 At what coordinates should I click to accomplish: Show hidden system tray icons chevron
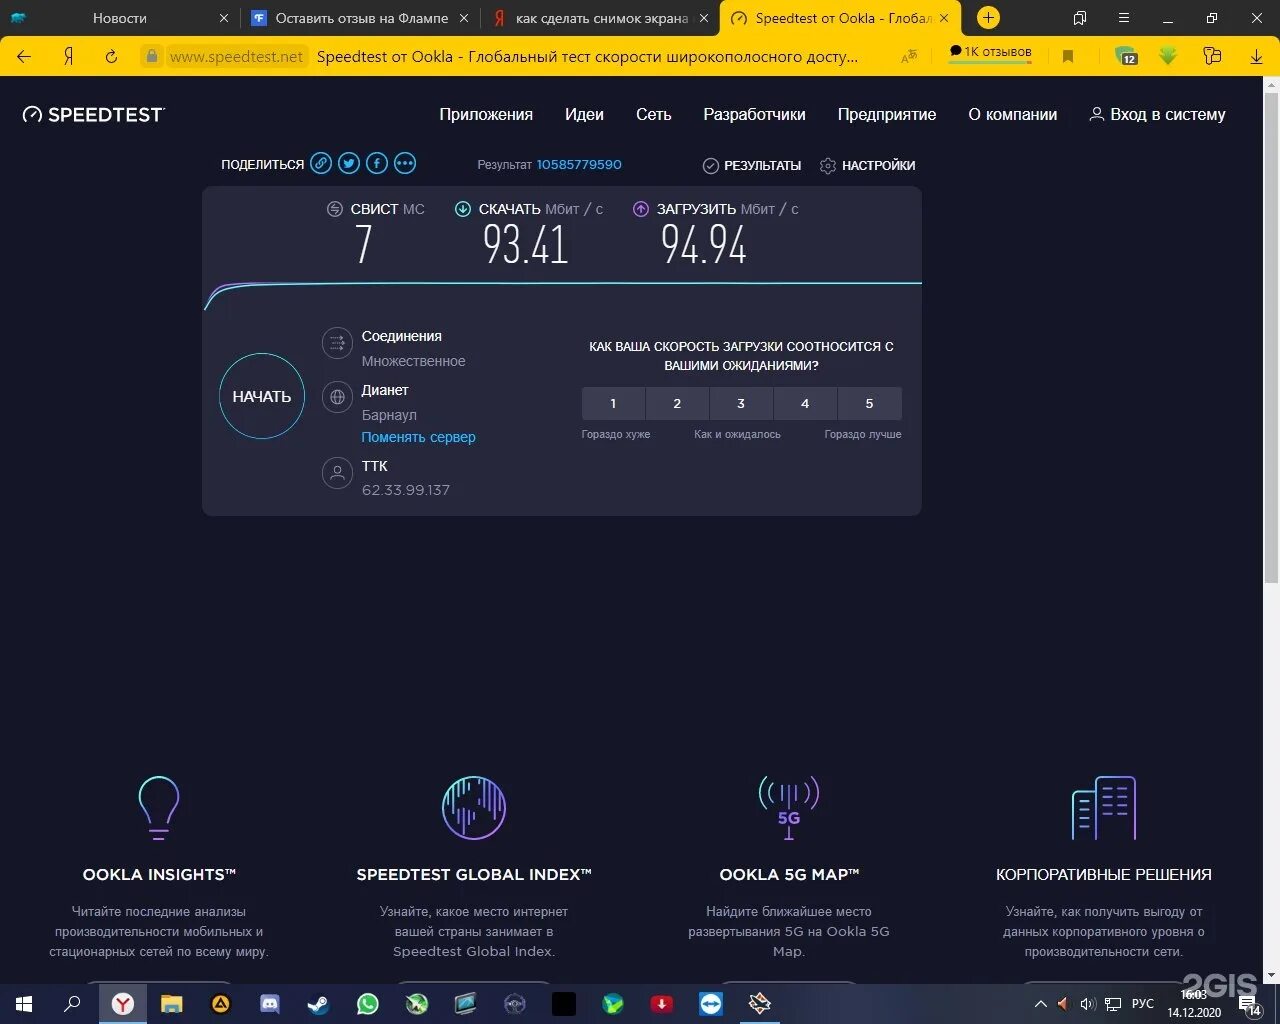(x=1040, y=1003)
